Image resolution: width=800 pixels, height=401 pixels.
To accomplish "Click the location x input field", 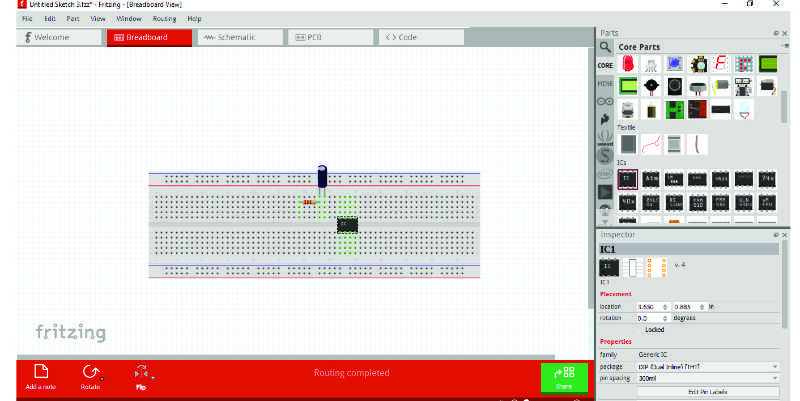I will point(649,307).
